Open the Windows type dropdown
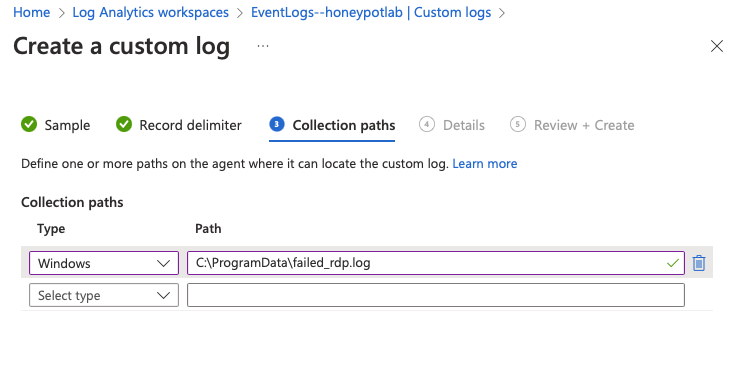Viewport: 745px width, 392px height. pos(104,263)
